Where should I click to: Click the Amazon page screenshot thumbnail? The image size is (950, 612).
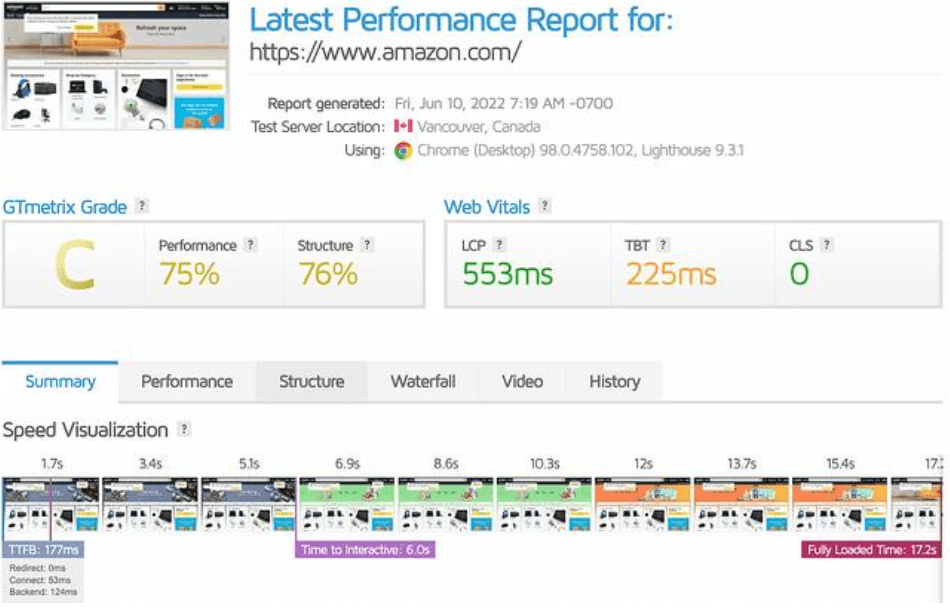[x=116, y=65]
